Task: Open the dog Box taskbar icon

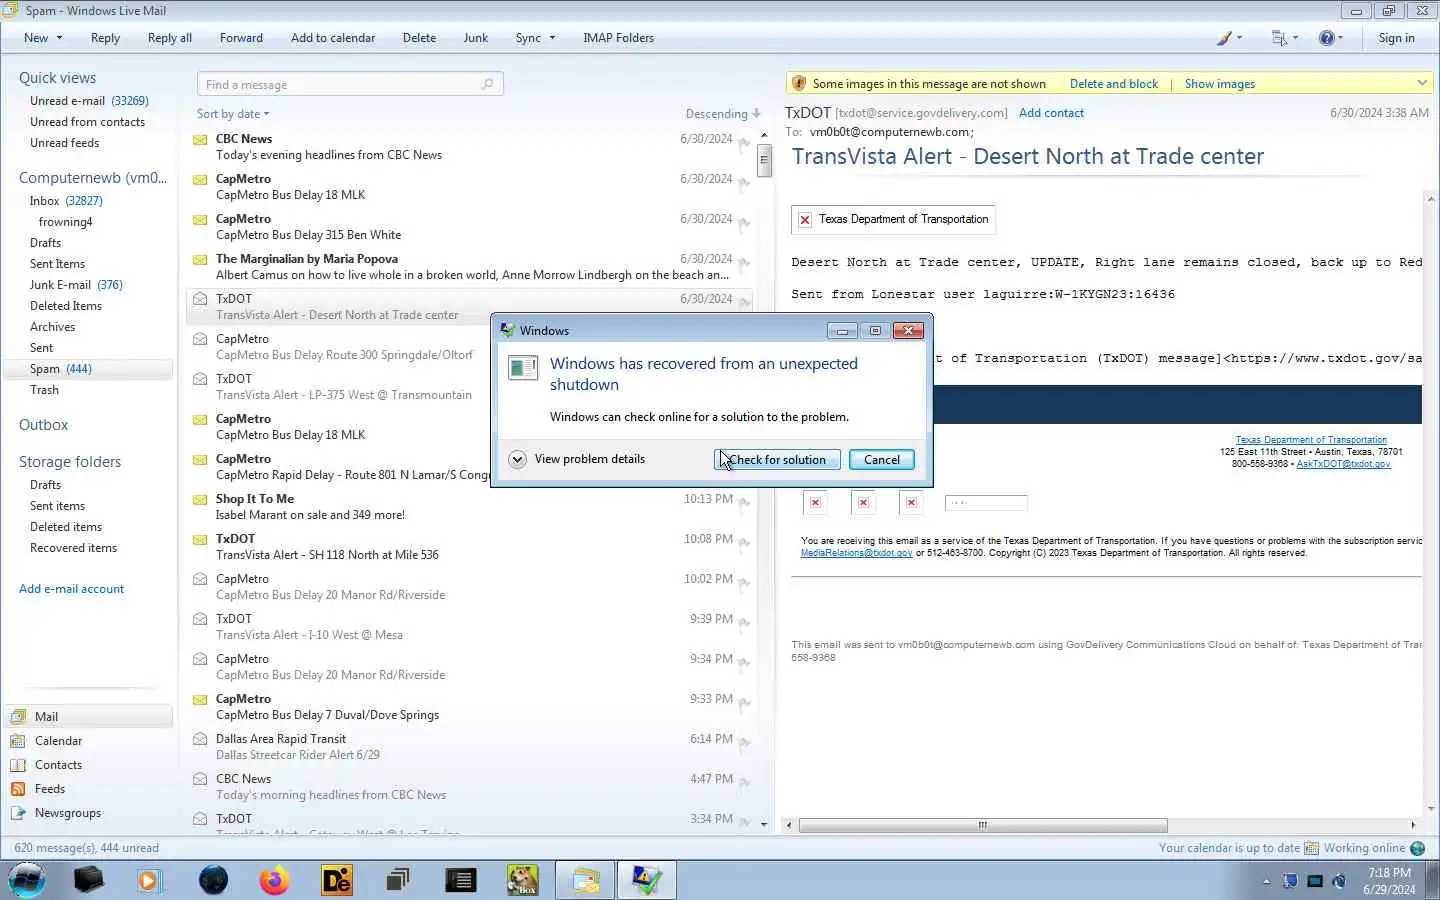Action: (522, 880)
